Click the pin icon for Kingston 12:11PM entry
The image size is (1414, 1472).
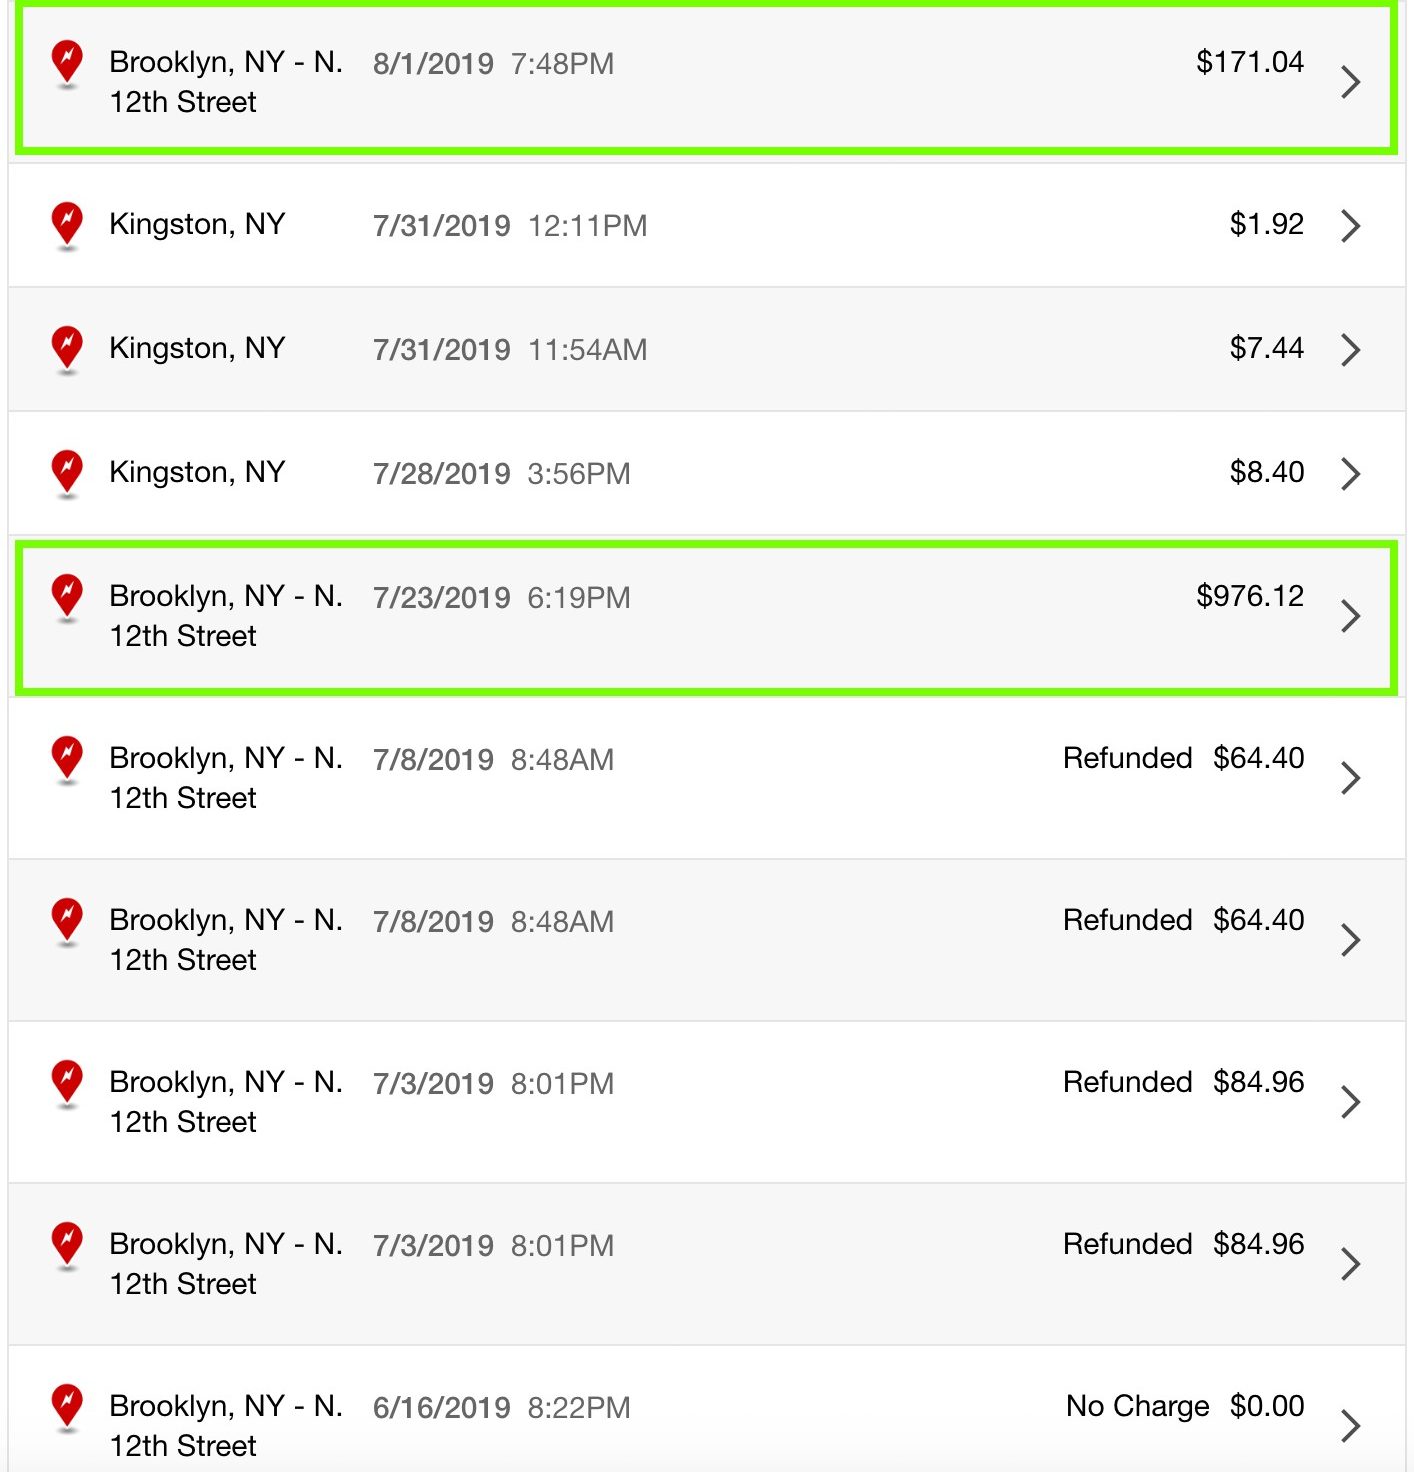tap(67, 226)
